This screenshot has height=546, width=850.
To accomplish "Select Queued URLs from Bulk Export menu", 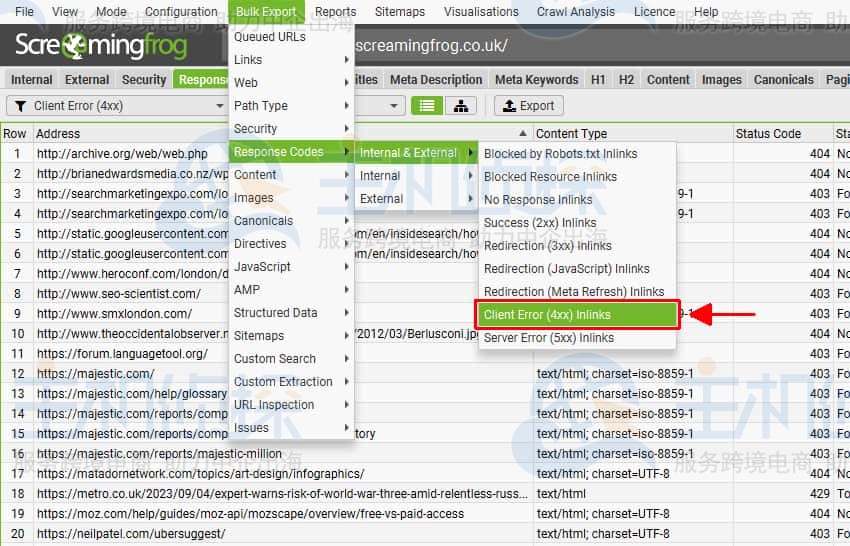I will point(270,37).
